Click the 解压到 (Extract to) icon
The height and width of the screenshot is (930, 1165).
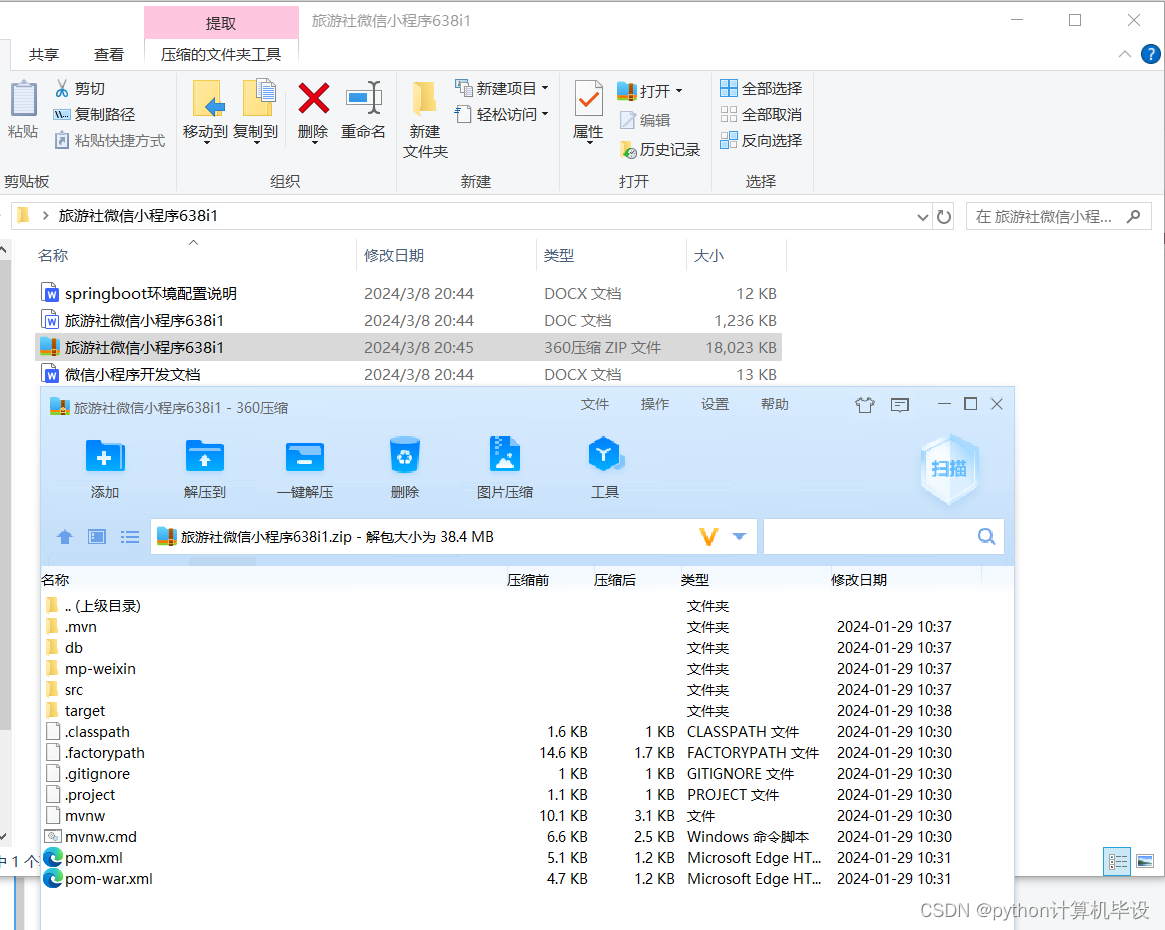coord(204,455)
